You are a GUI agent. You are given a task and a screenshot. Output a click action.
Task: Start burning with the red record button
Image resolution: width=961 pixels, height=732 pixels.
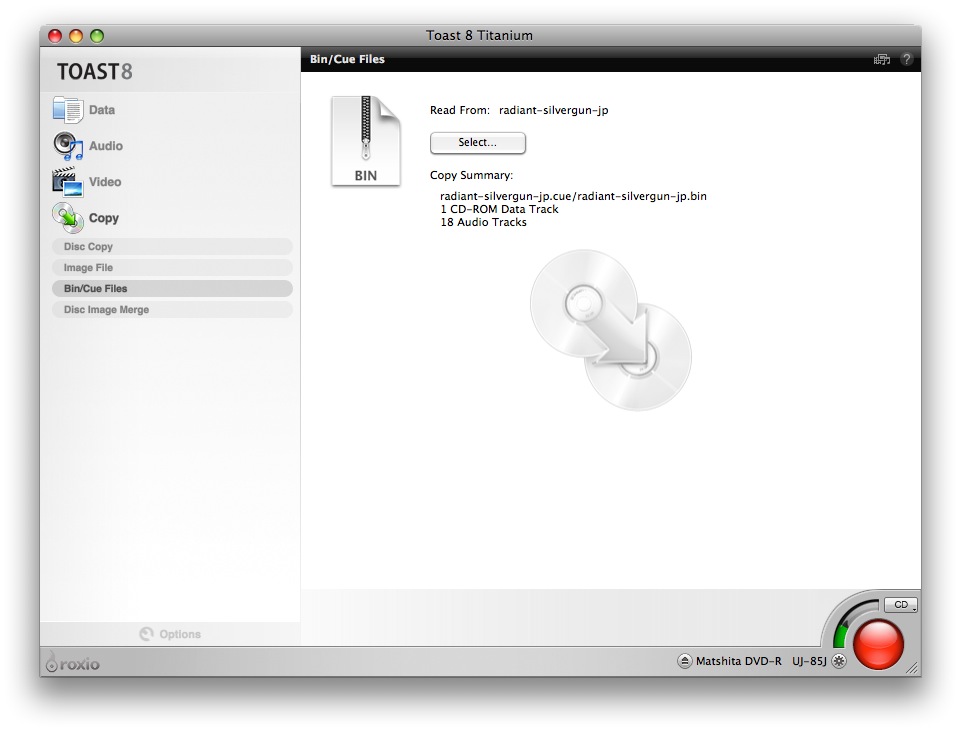pos(878,644)
